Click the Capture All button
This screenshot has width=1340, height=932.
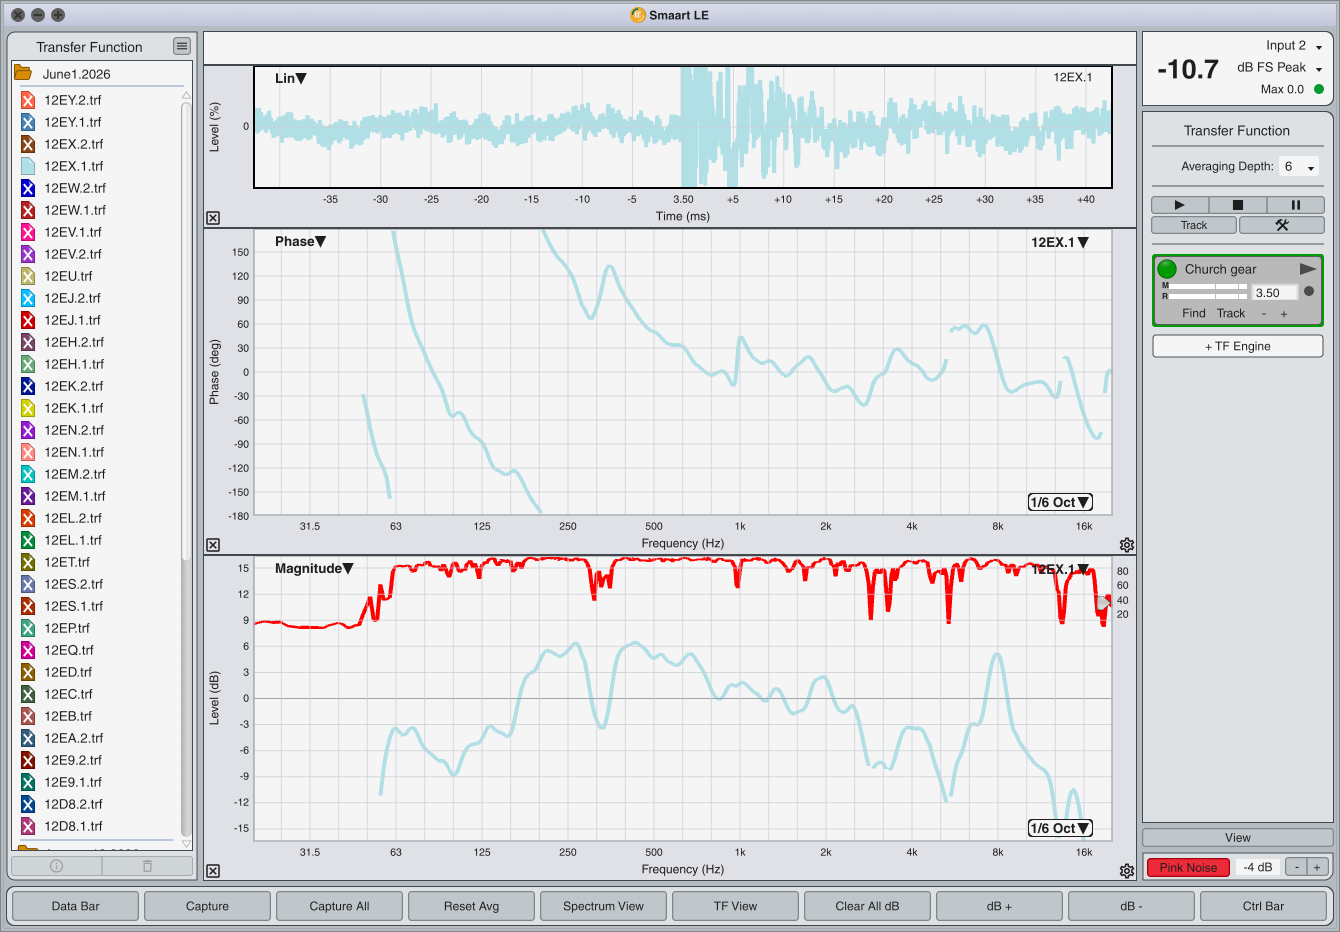point(339,906)
